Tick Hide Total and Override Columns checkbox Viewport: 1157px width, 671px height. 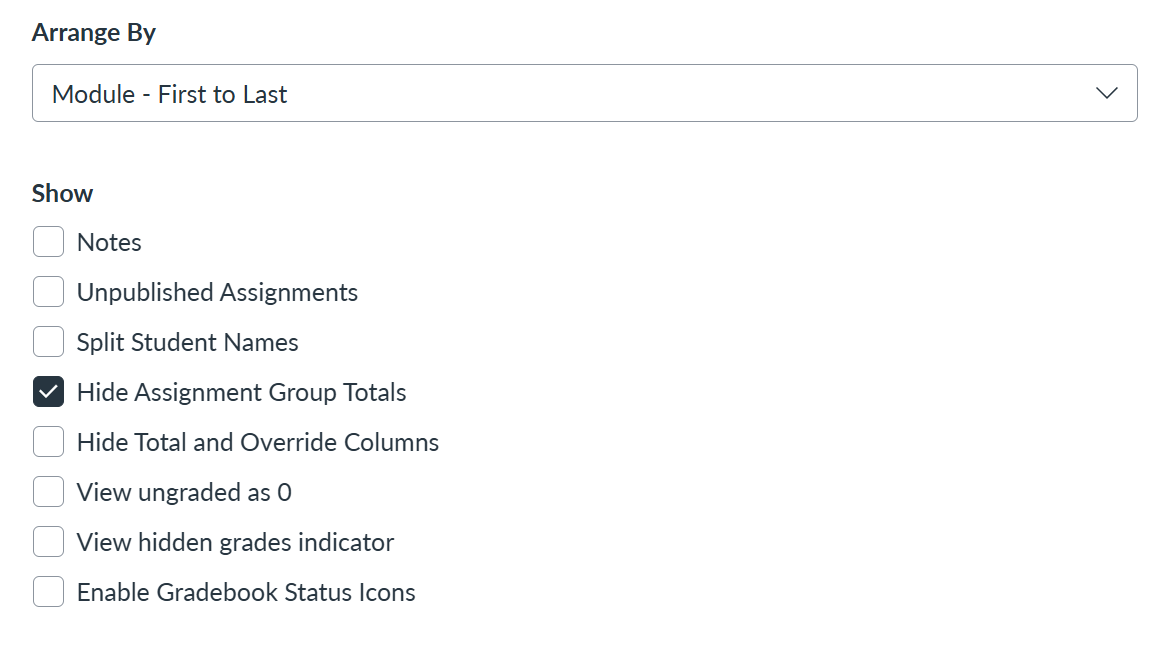(48, 441)
